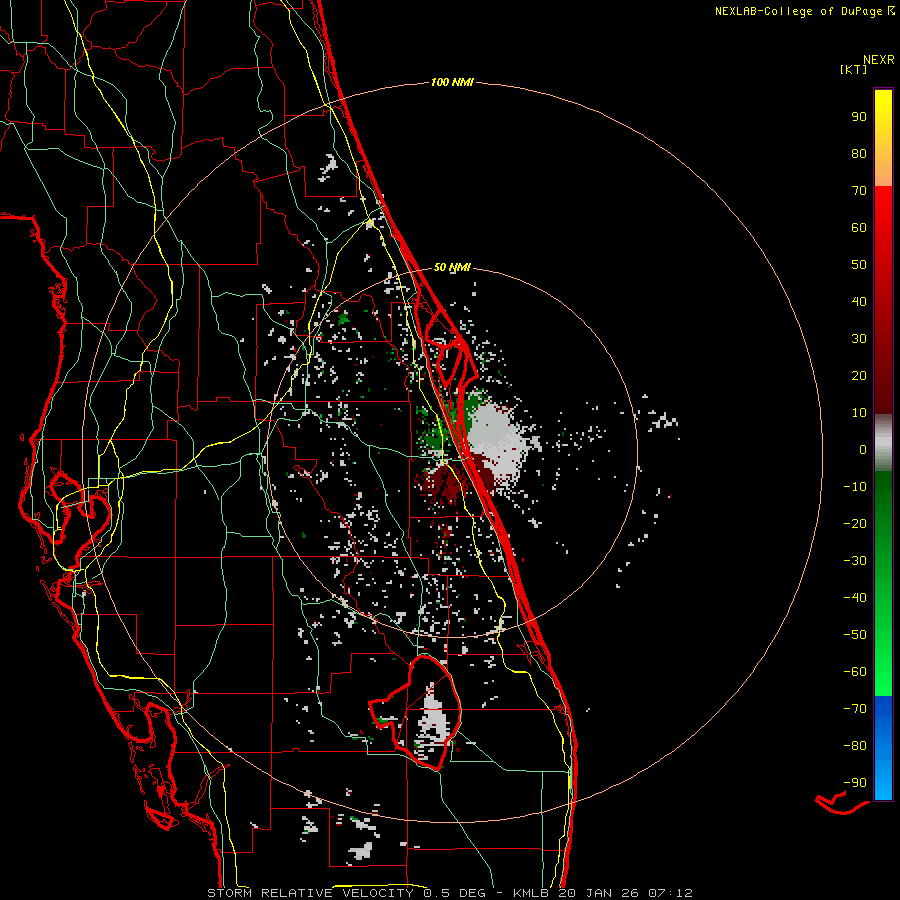
Task: Click the NEXR label above the scale
Action: [x=879, y=60]
